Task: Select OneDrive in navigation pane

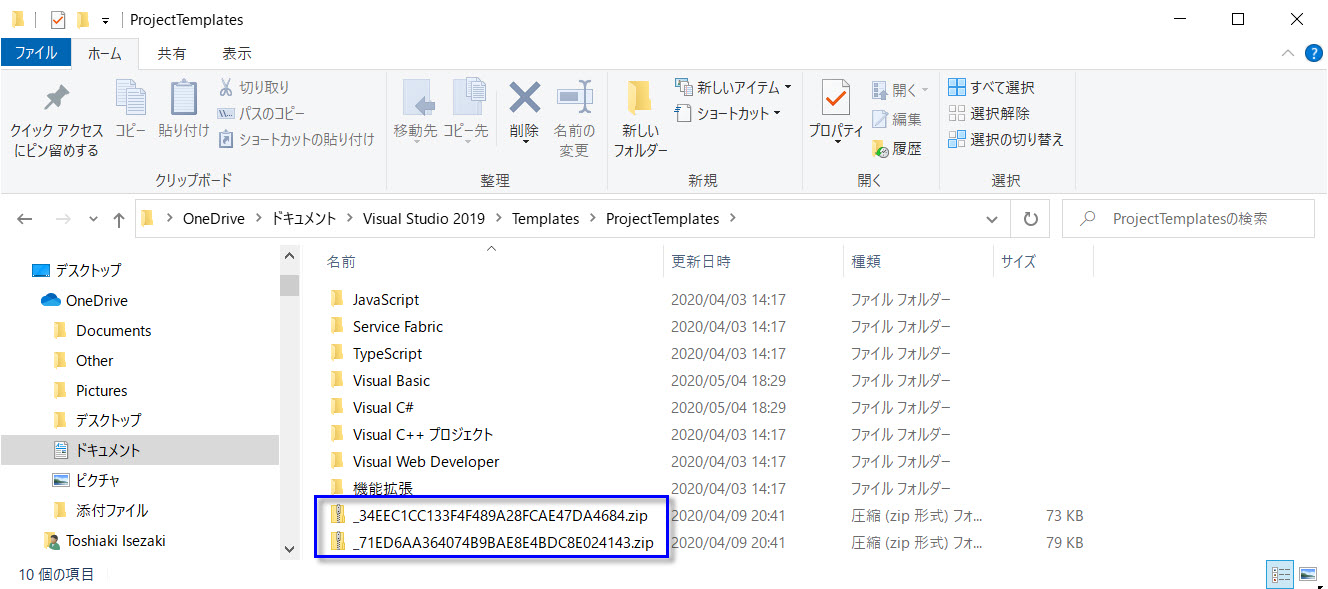Action: (84, 301)
